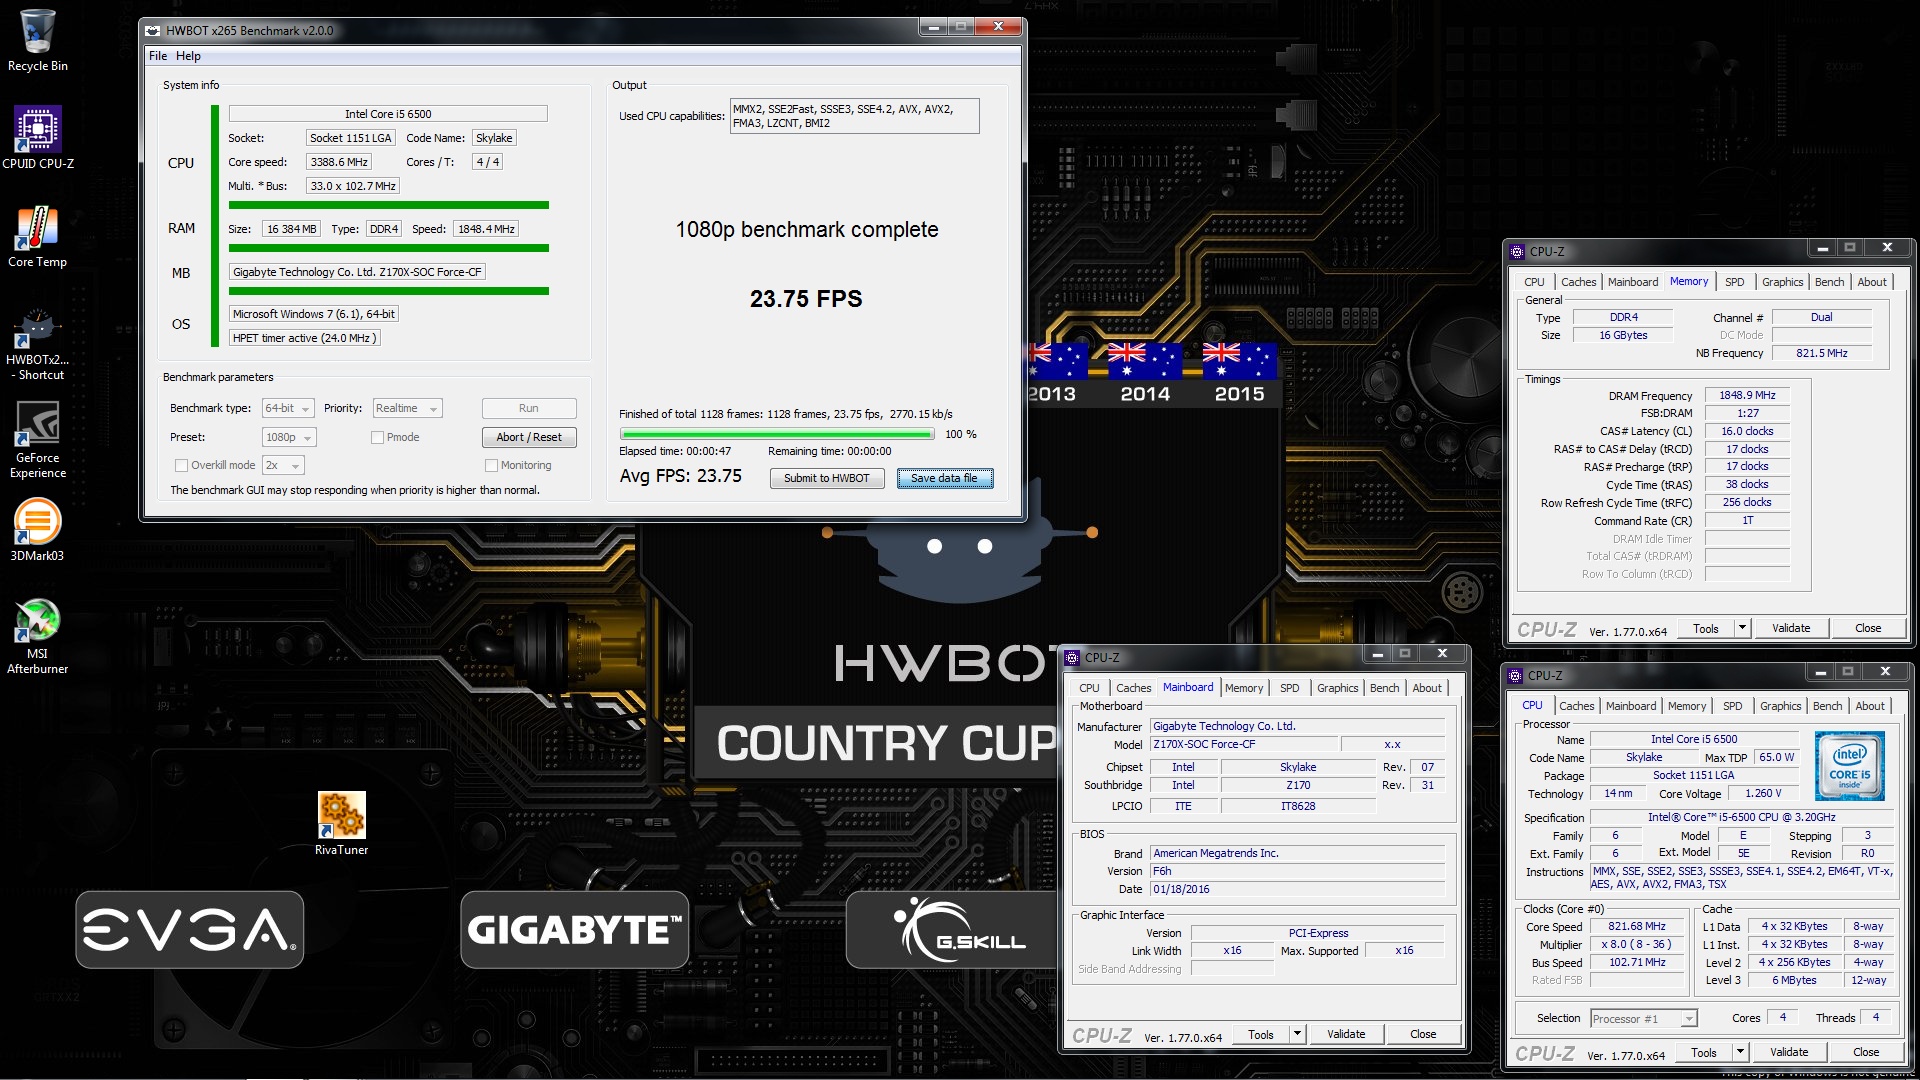Click Abort / Reset button
1920x1080 pixels.
click(529, 437)
